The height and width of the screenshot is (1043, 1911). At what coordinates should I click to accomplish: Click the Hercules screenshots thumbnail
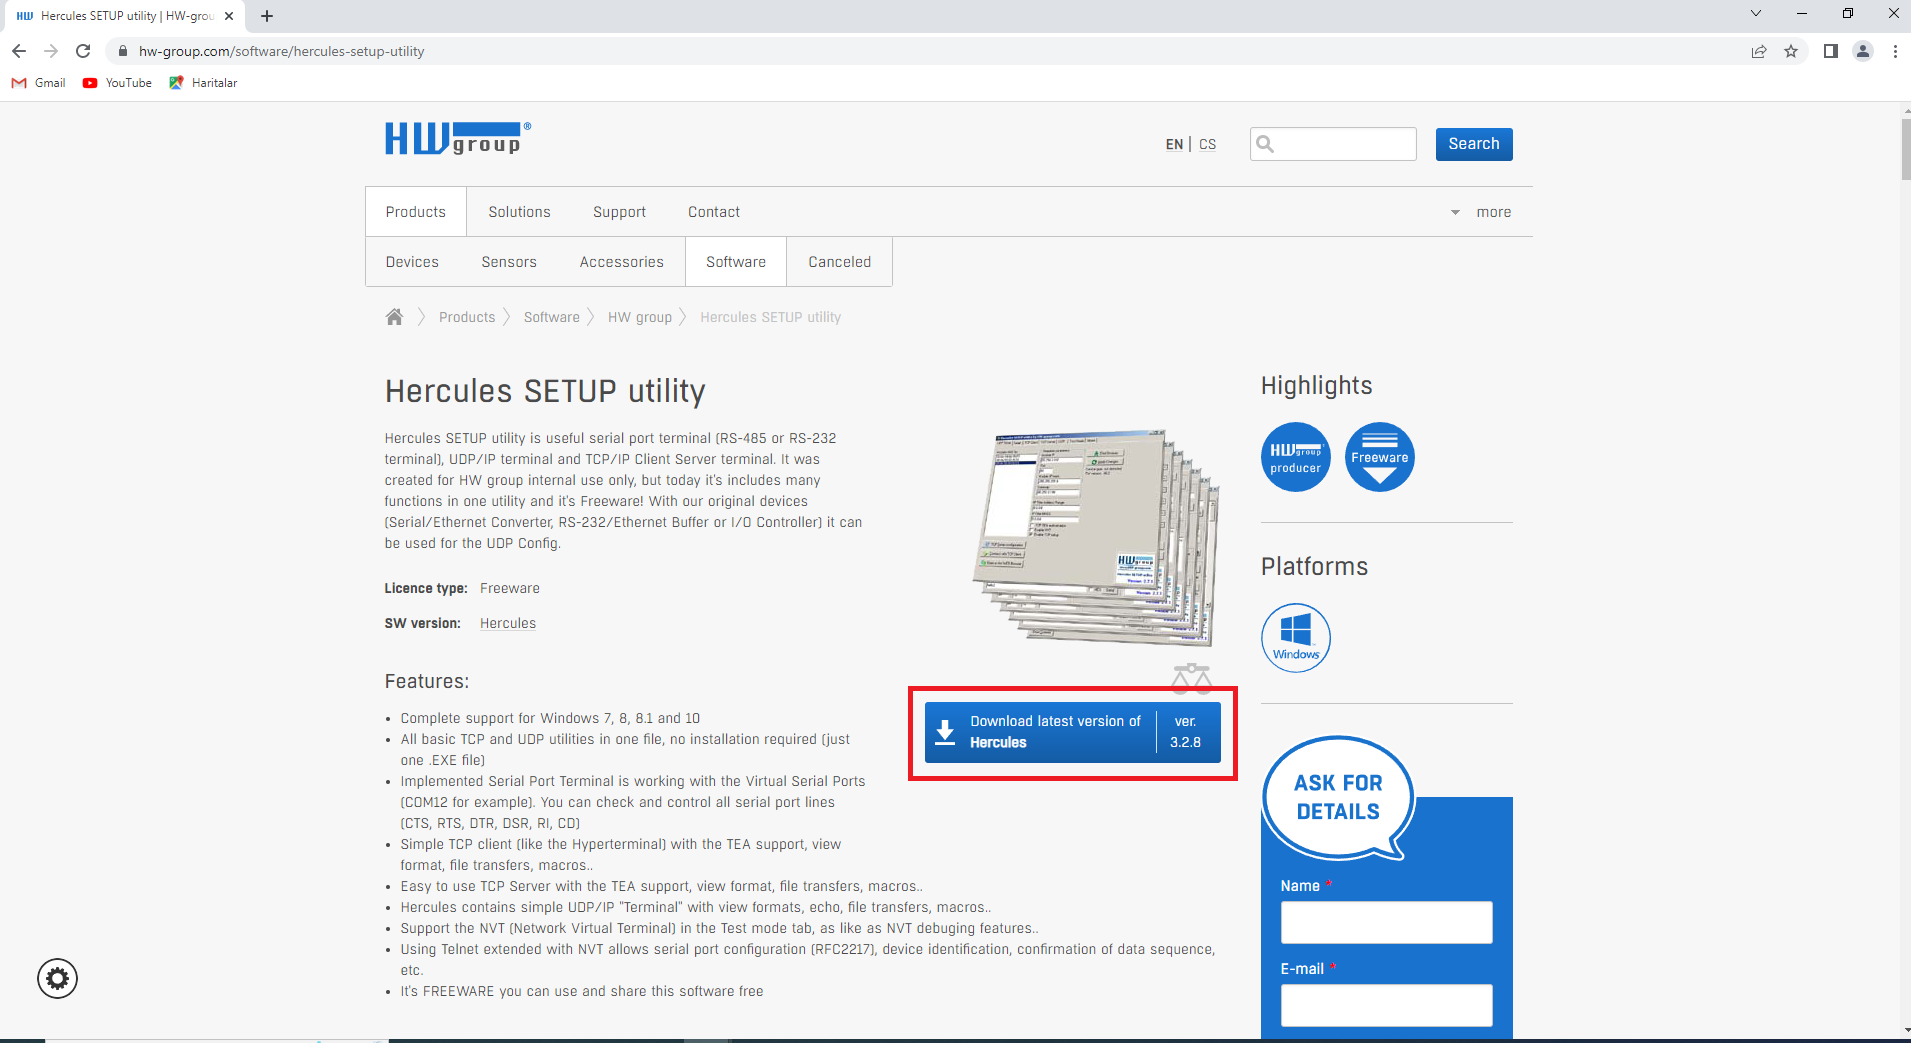[1097, 538]
